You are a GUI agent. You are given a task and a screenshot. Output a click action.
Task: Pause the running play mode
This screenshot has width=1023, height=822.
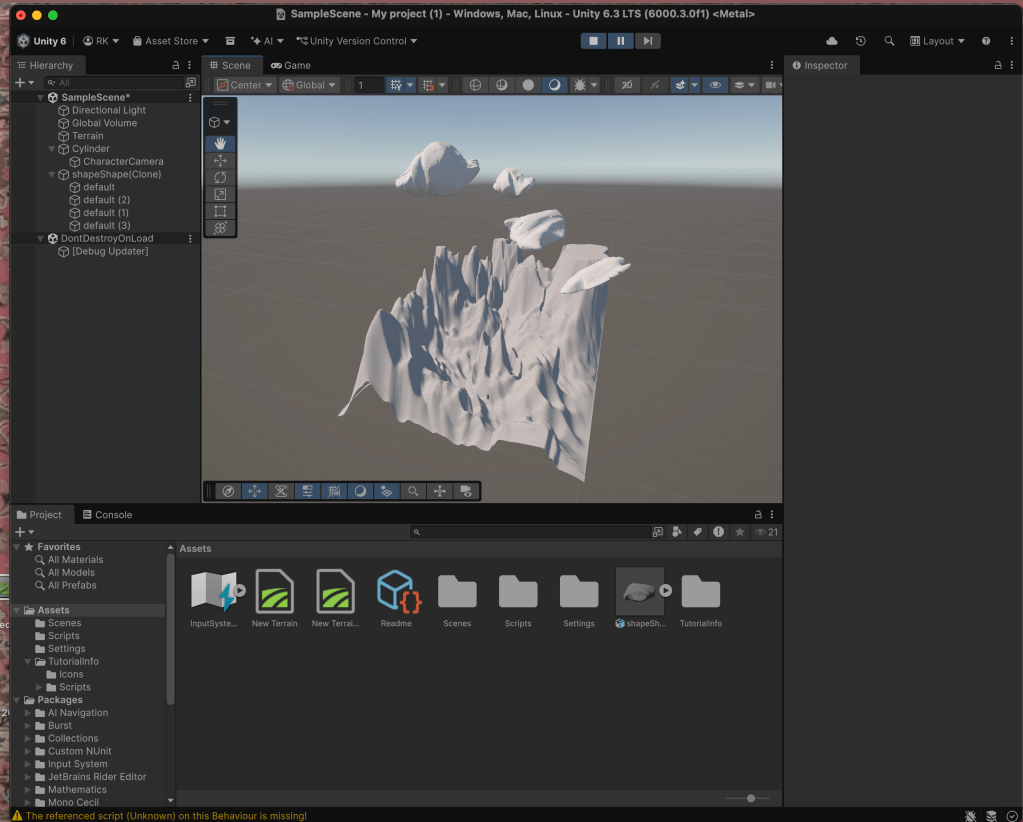[x=621, y=41]
